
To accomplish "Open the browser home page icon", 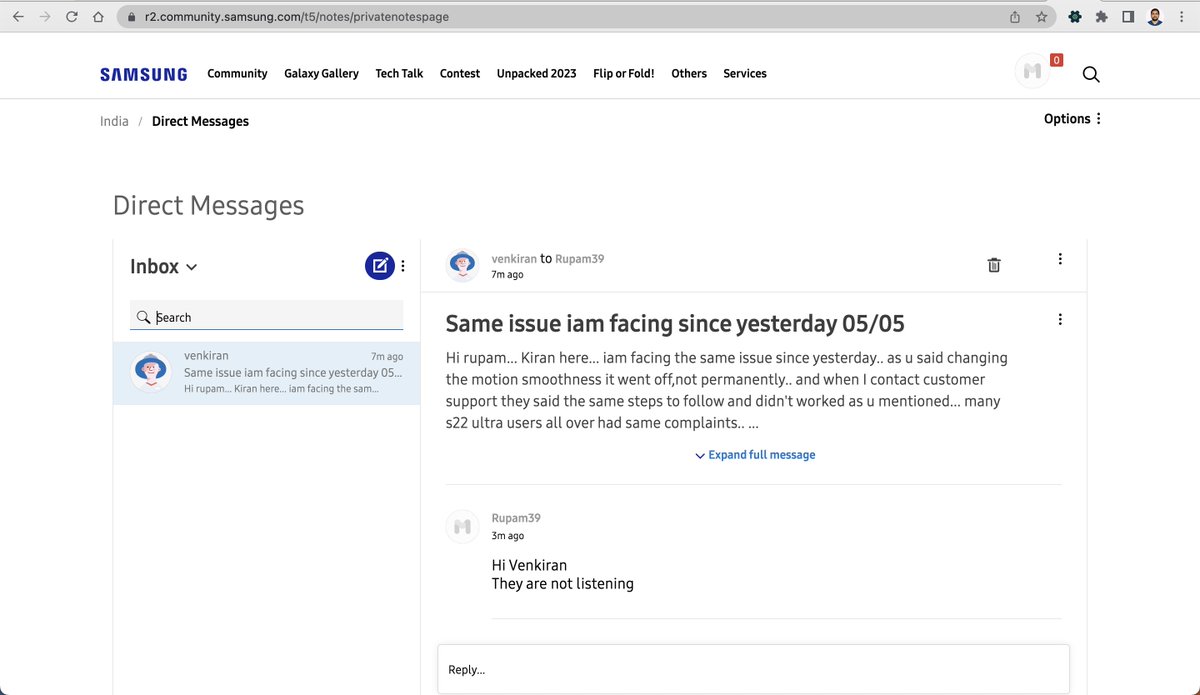I will coord(97,17).
